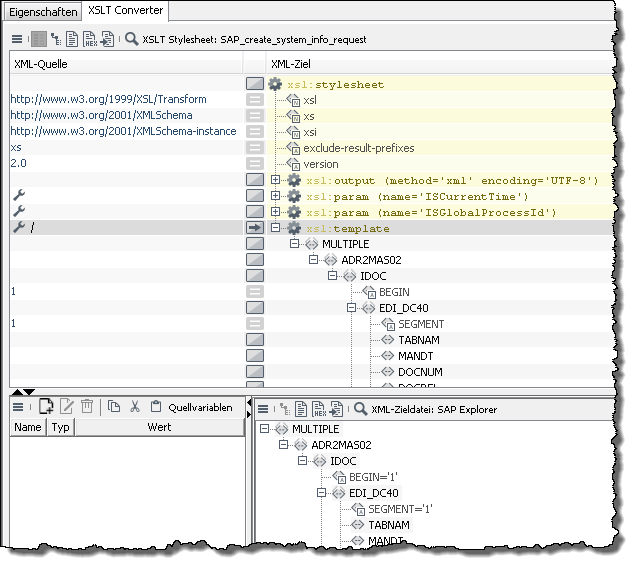Click the HEX view icon in top toolbar
This screenshot has height=565, width=634.
pos(90,40)
